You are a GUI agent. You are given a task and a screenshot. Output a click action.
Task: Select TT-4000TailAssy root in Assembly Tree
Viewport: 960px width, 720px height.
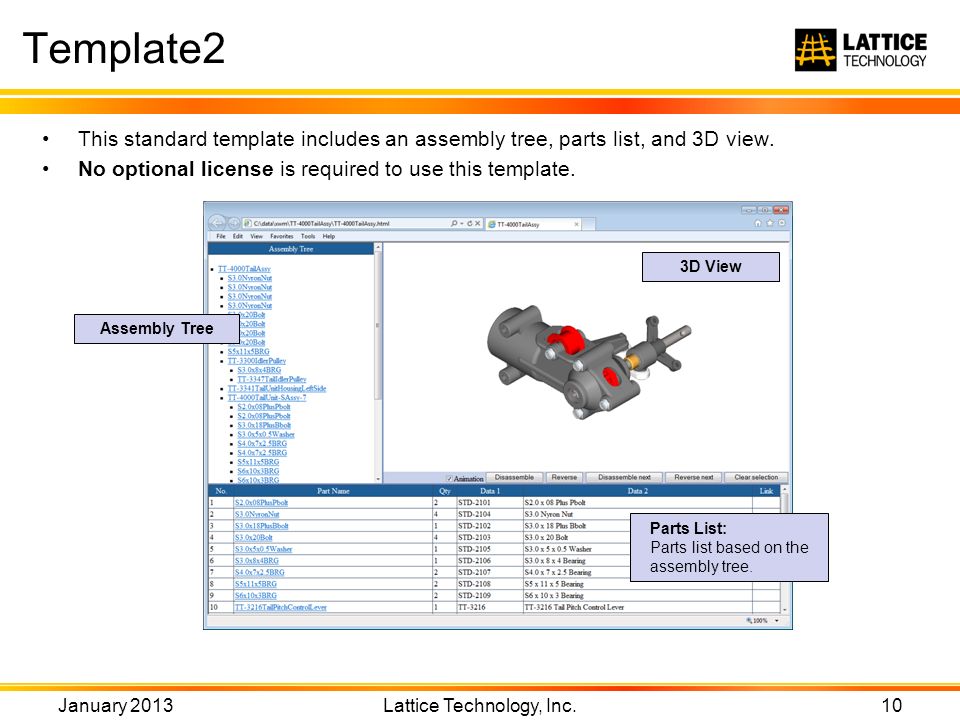click(x=244, y=269)
